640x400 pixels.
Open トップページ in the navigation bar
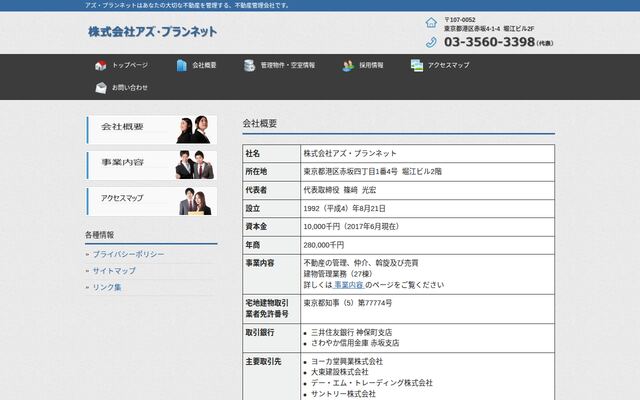point(130,65)
